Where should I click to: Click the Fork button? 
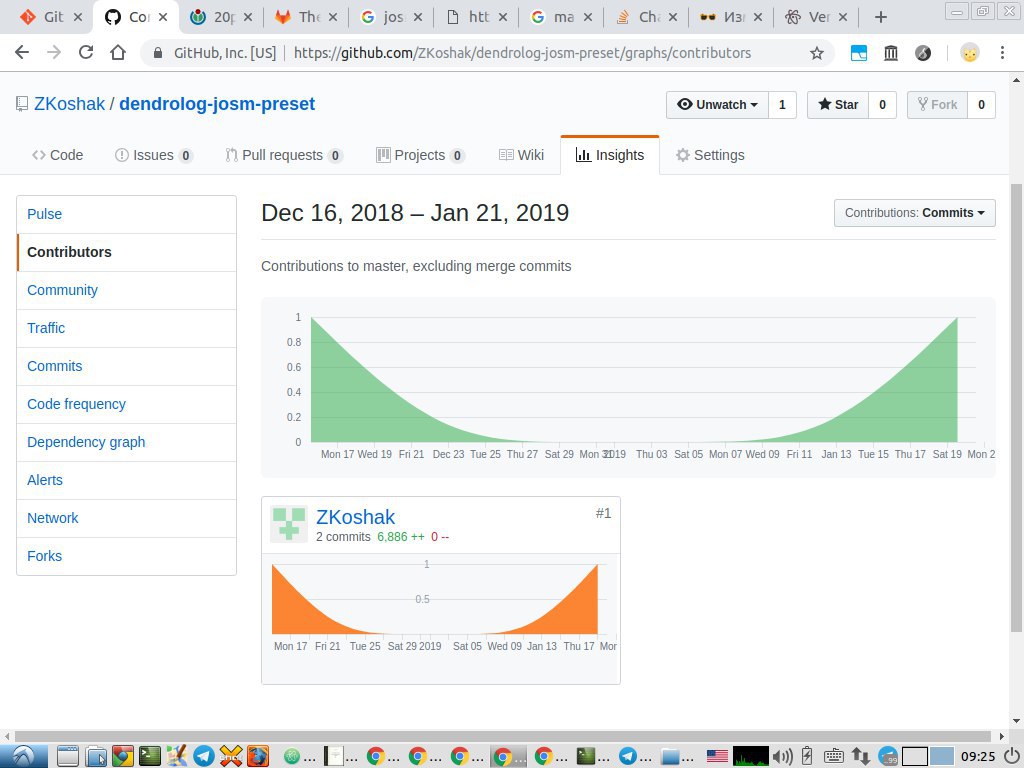tap(937, 104)
